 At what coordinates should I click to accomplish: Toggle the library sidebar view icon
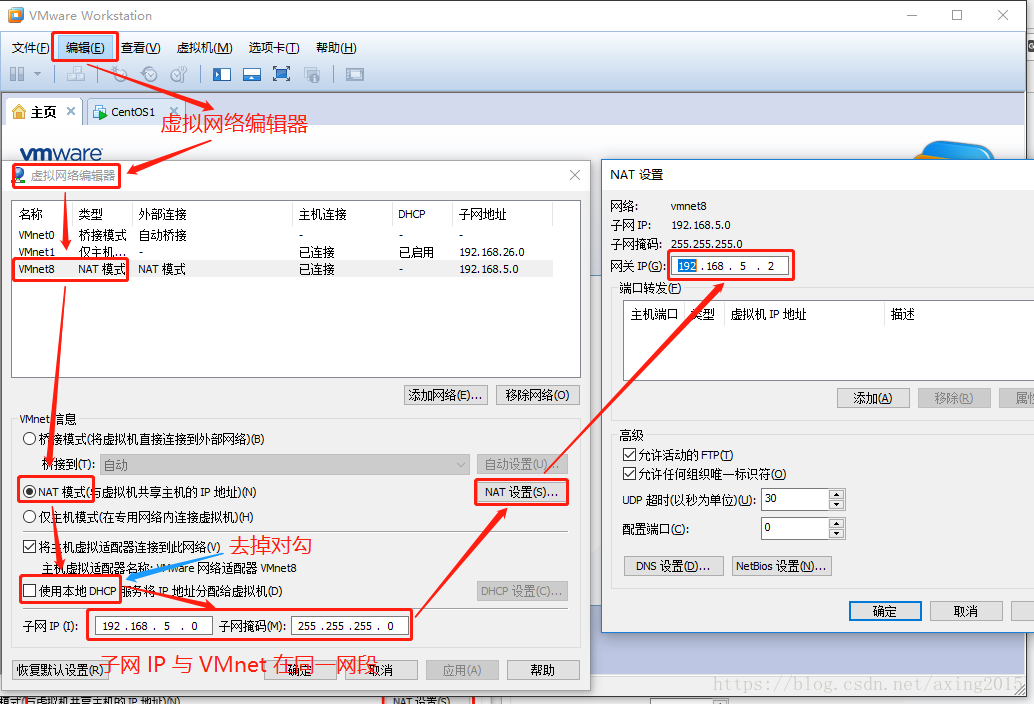click(222, 74)
